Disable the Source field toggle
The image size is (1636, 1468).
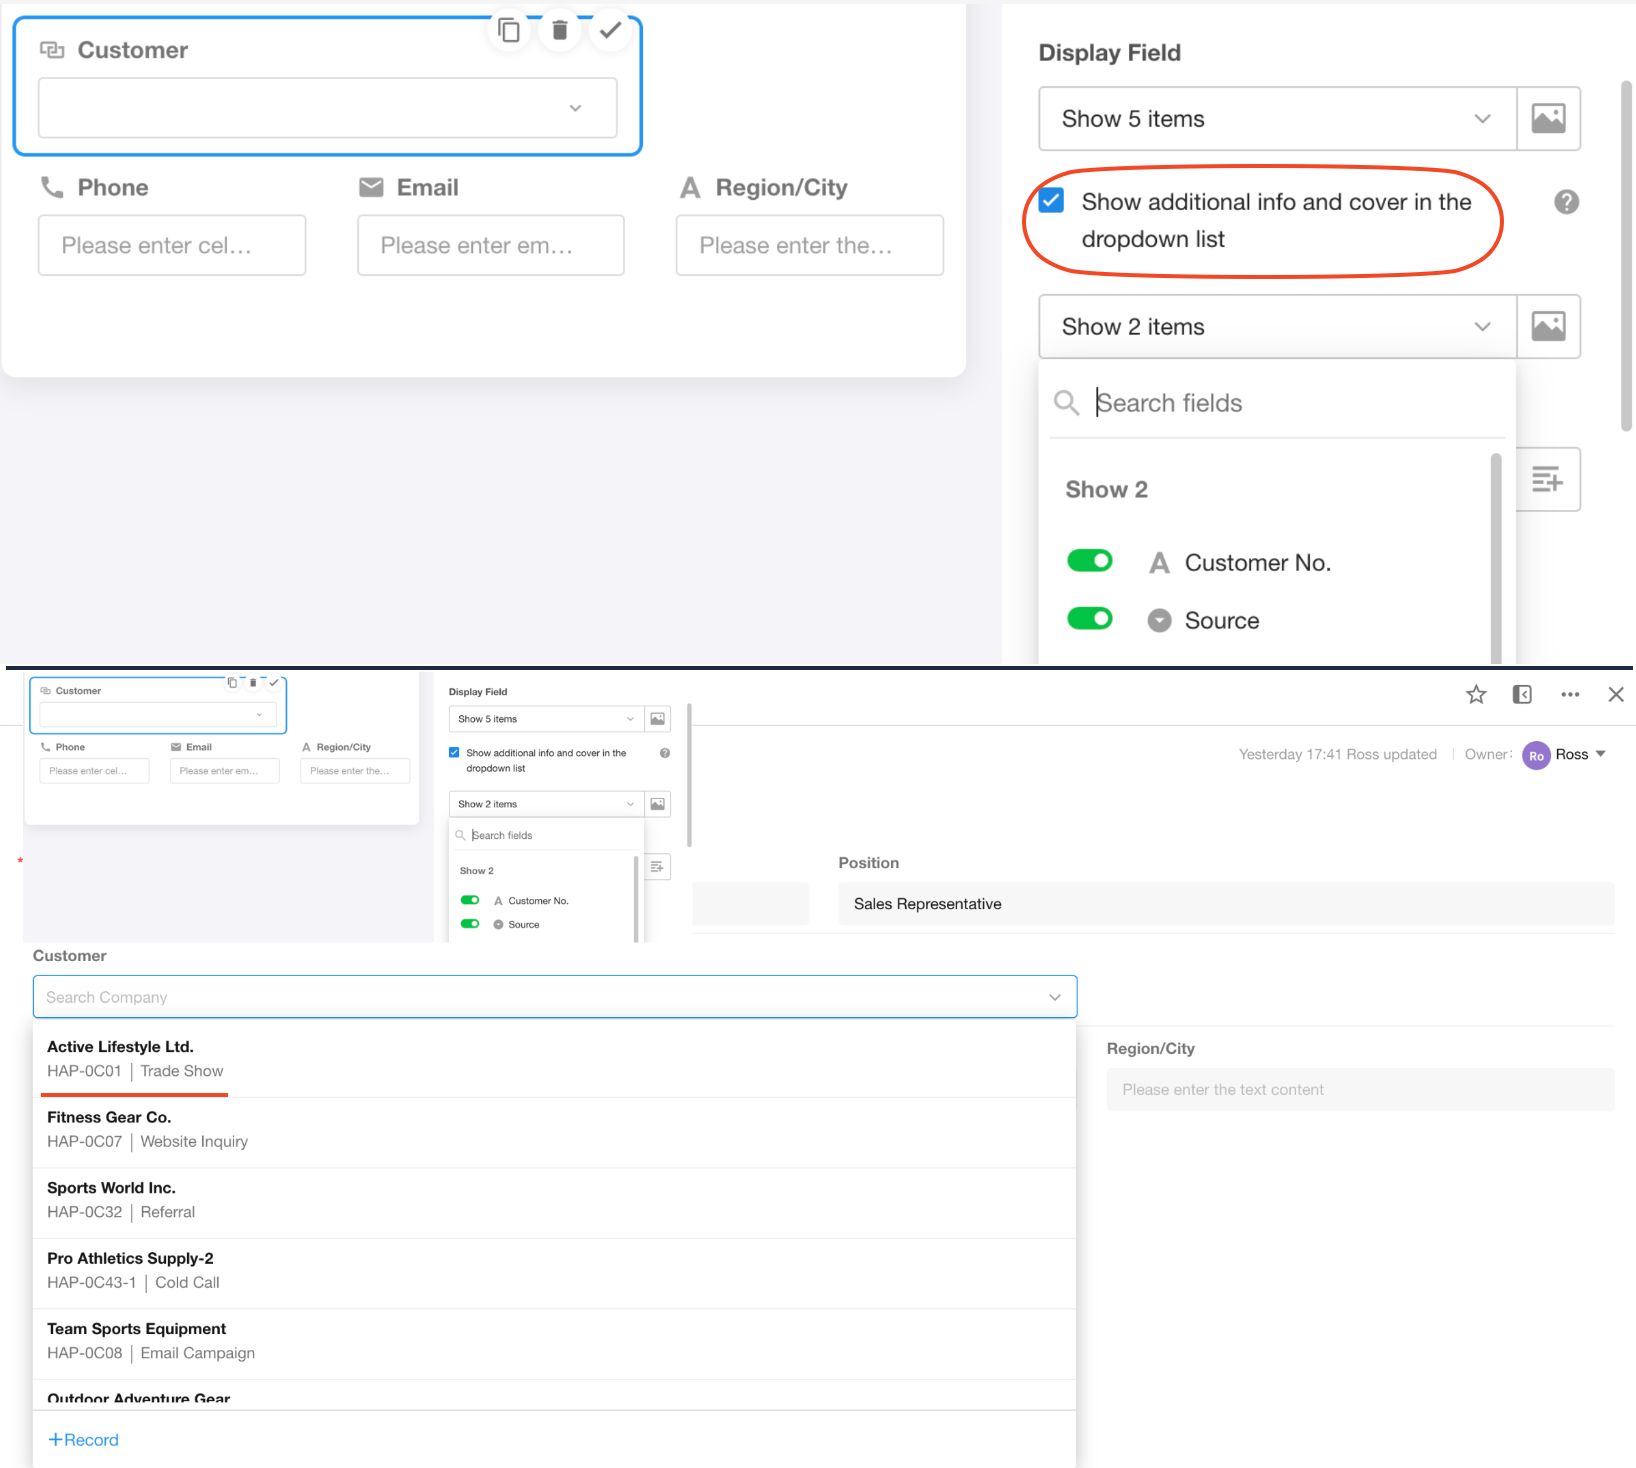1090,619
